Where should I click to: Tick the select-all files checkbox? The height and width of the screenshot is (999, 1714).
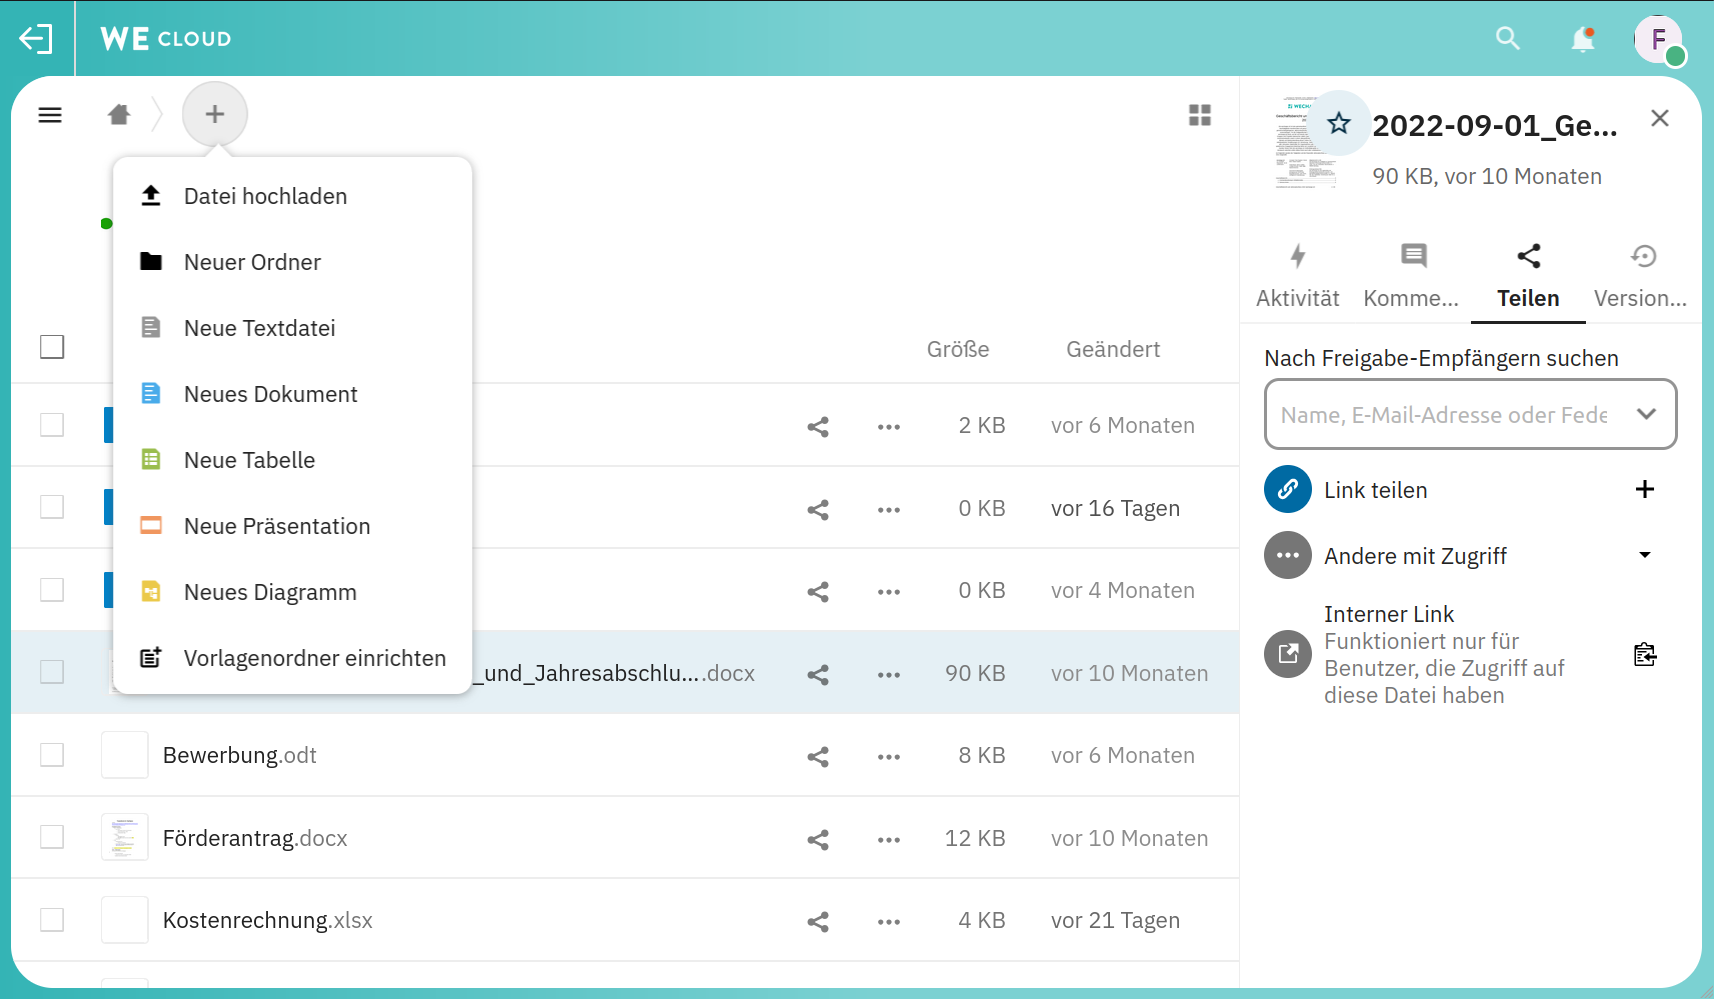52,347
